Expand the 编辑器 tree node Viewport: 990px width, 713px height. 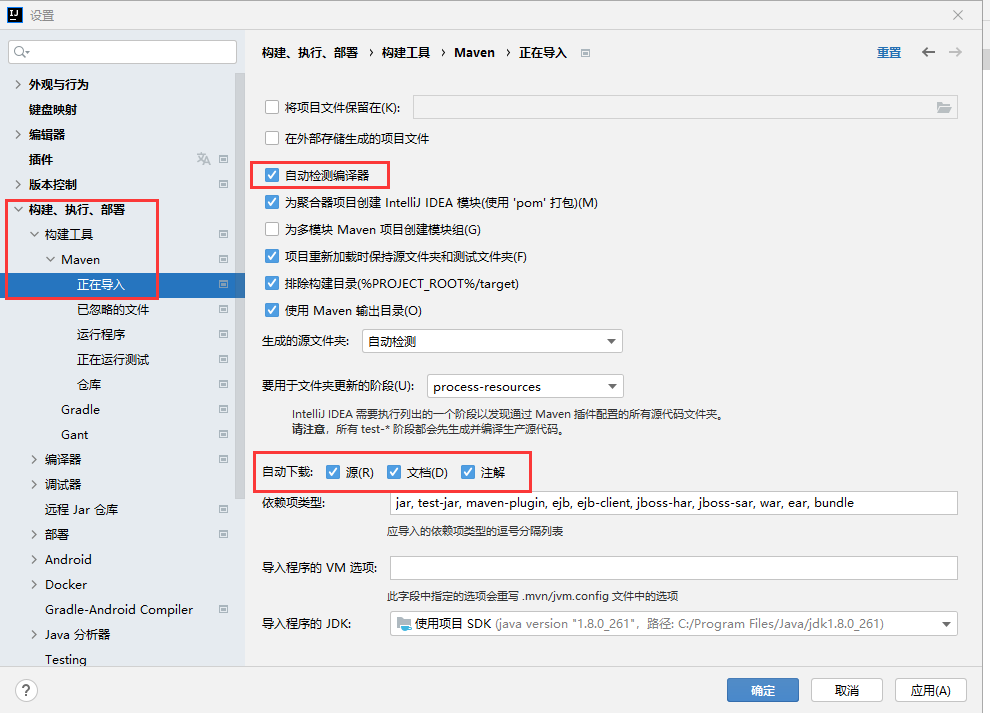coord(18,134)
